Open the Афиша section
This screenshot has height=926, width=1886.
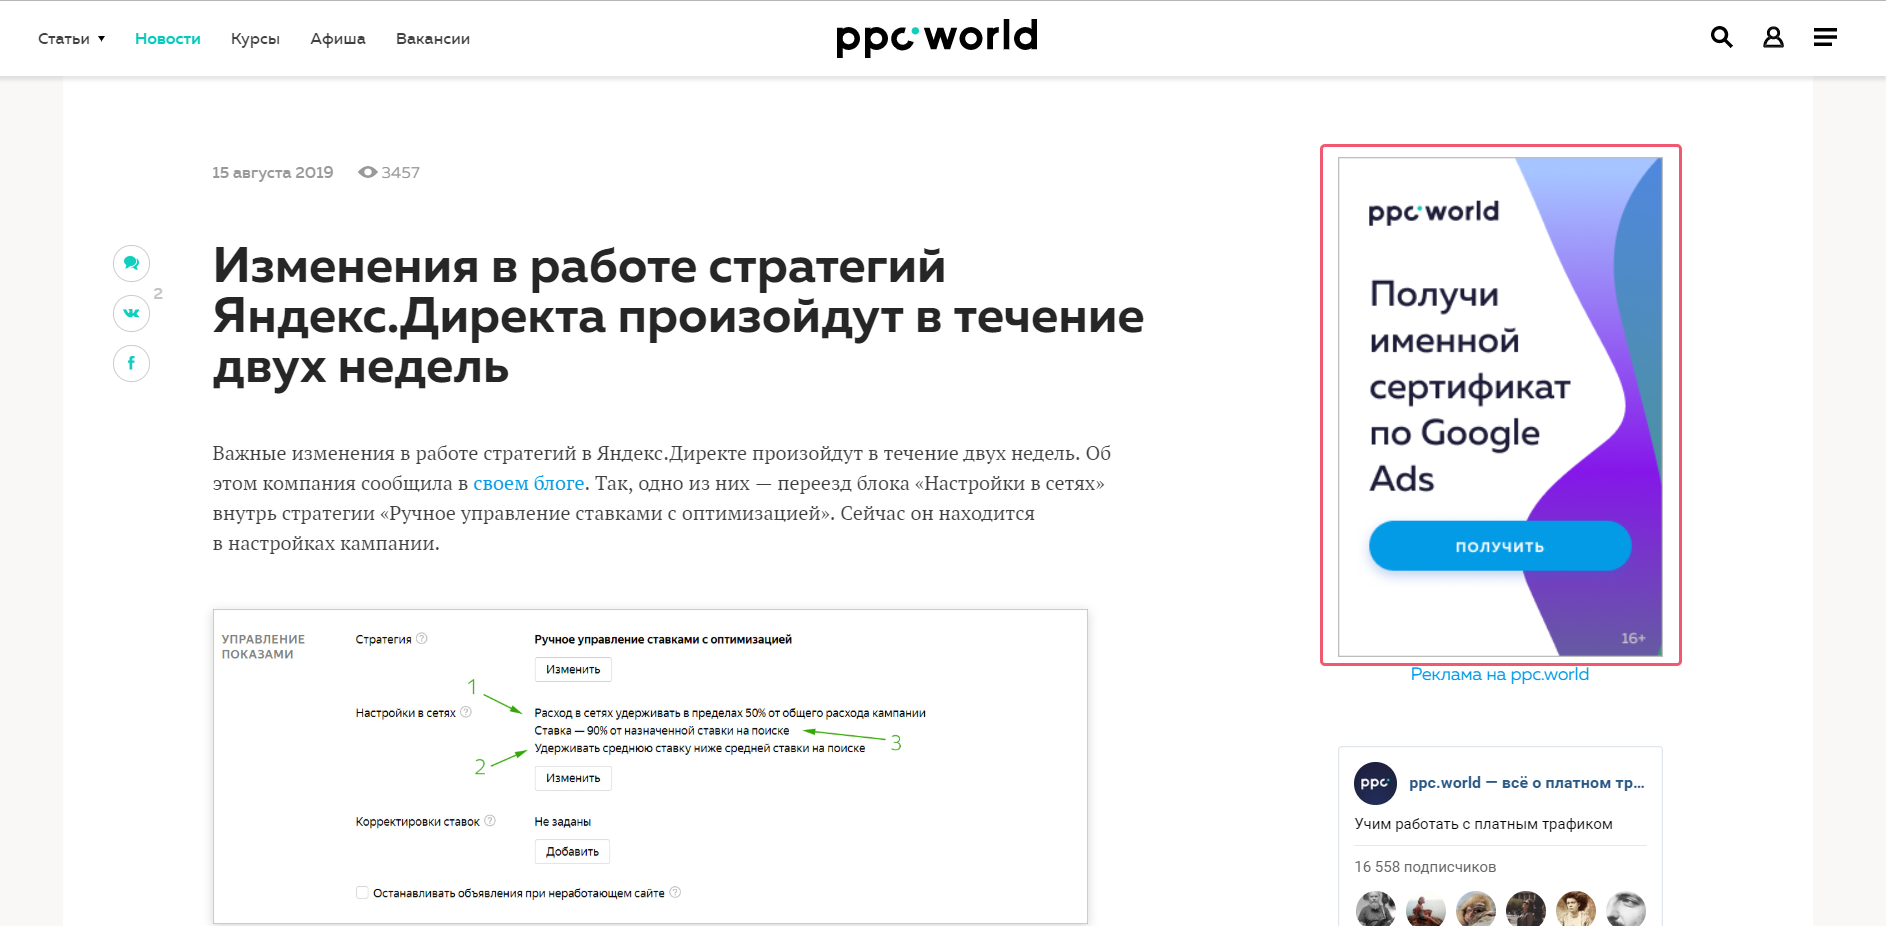[338, 39]
